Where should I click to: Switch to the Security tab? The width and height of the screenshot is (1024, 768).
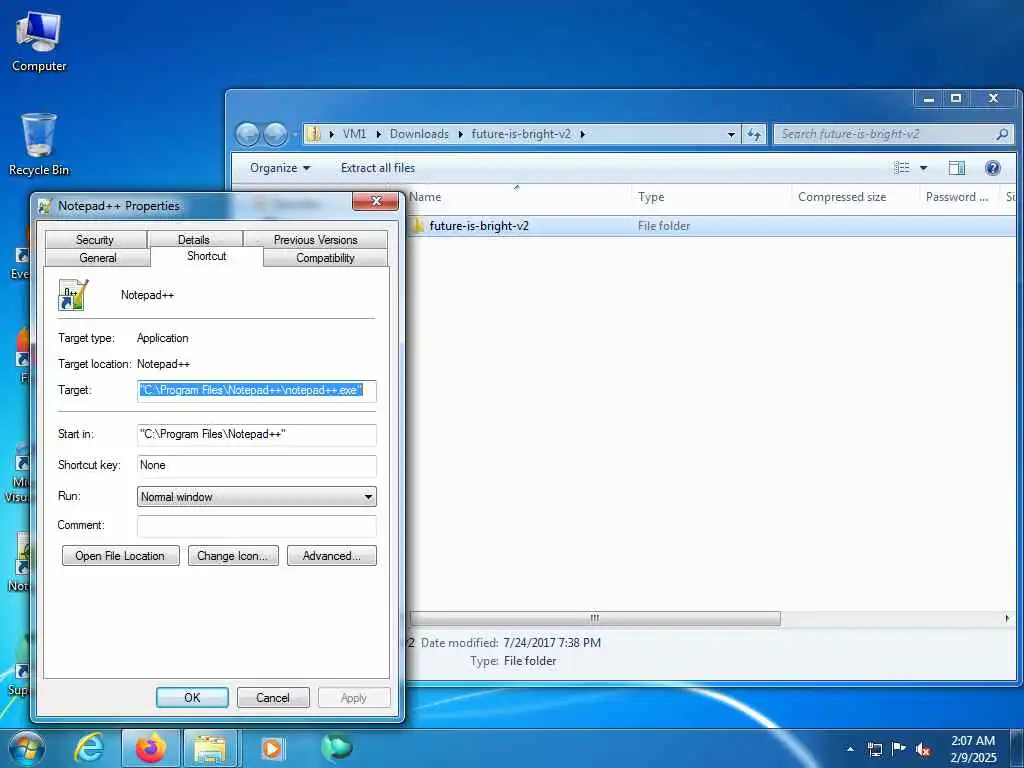pos(95,240)
